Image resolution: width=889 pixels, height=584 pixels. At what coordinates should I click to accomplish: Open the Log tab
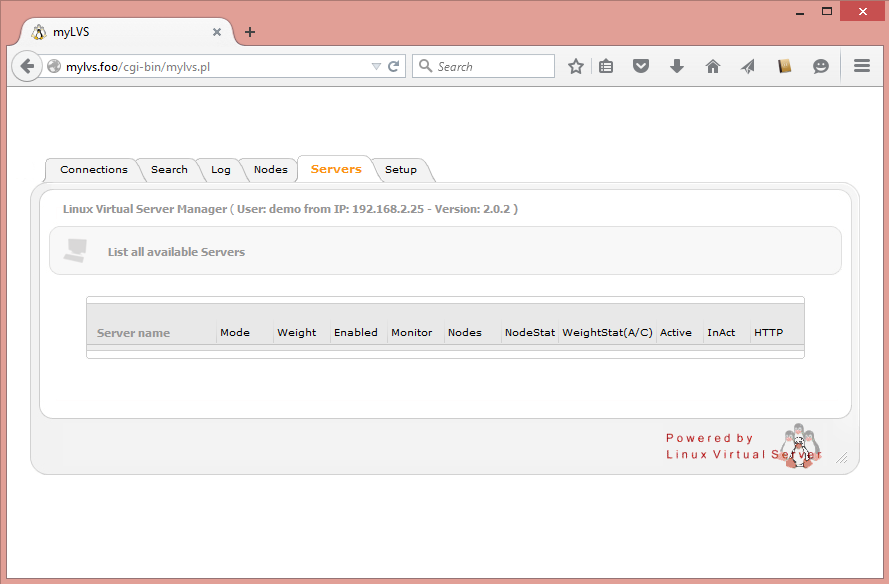point(220,170)
